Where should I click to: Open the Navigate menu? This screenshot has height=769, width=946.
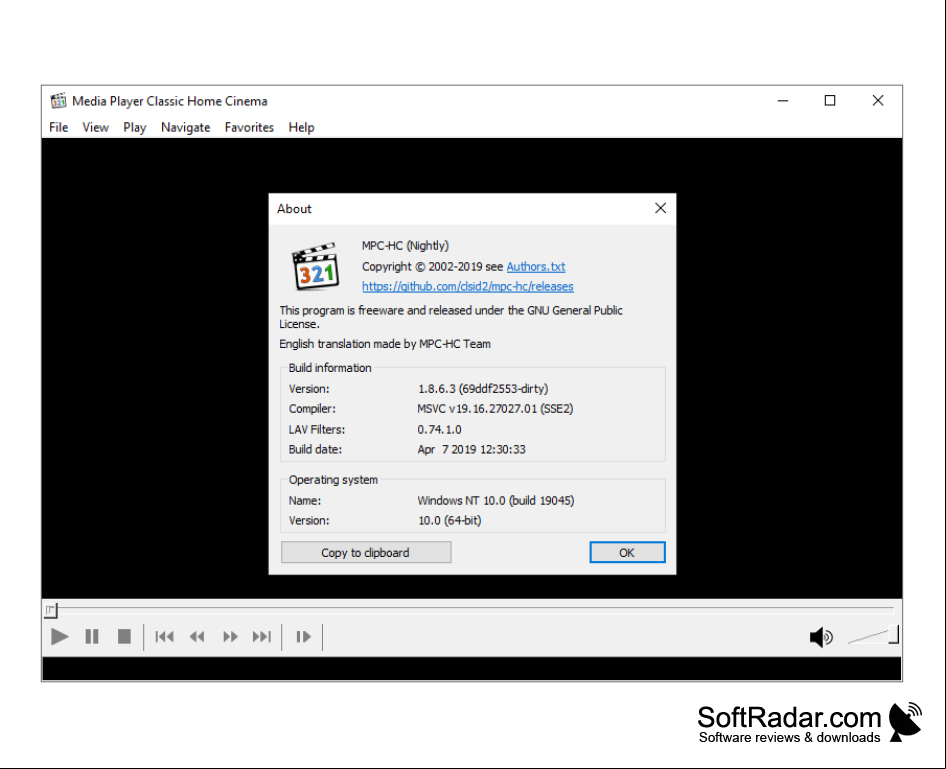185,127
